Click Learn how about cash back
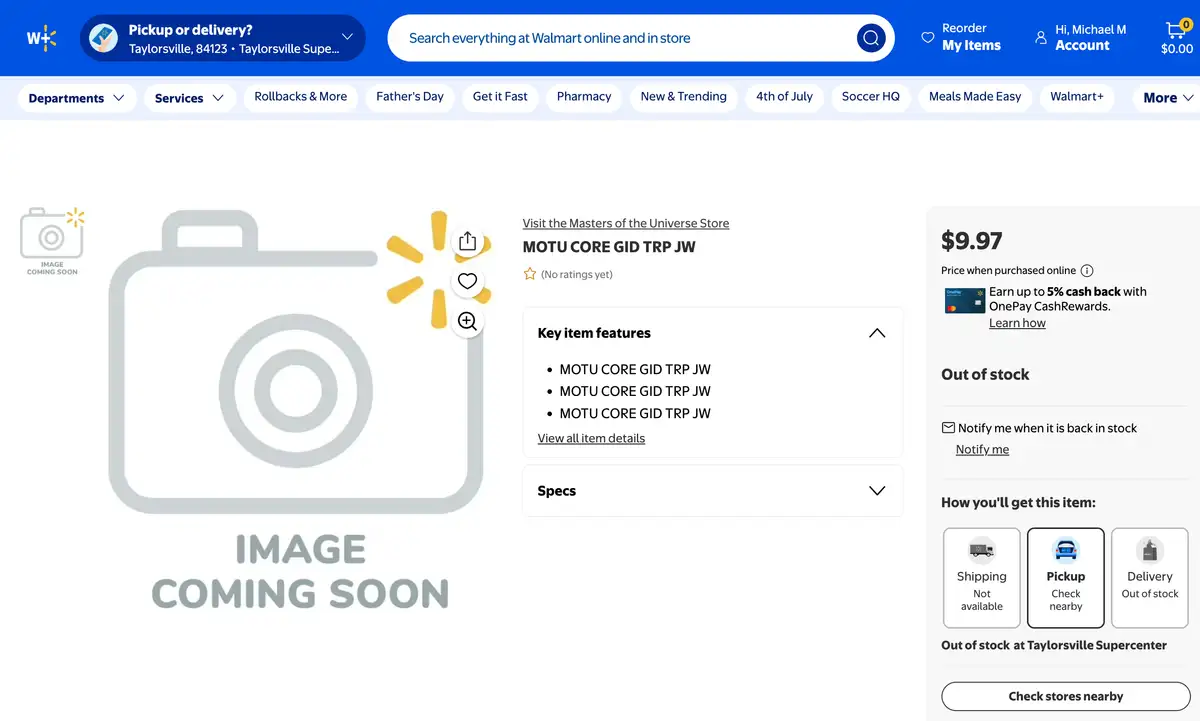 click(x=1017, y=323)
